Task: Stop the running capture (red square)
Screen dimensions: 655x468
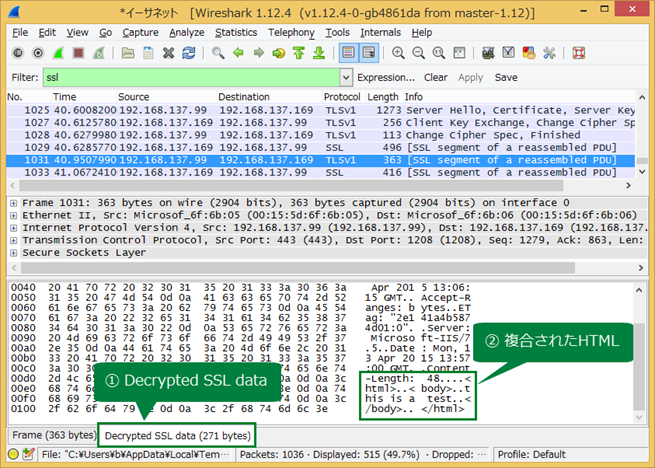Action: coord(78,53)
